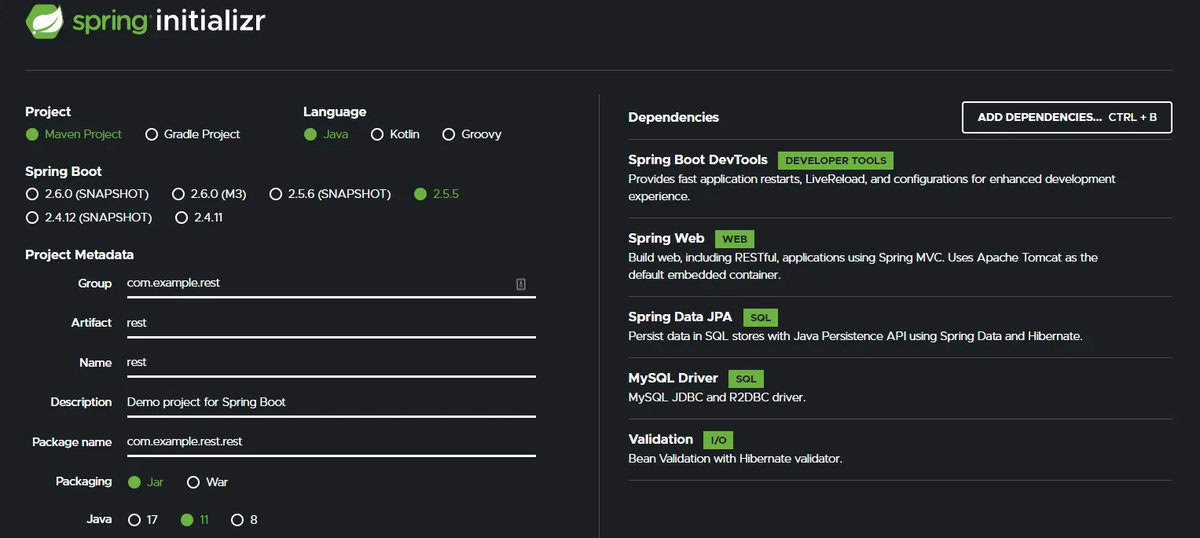1200x538 pixels.
Task: Focus the Name text field
Action: (x=330, y=363)
